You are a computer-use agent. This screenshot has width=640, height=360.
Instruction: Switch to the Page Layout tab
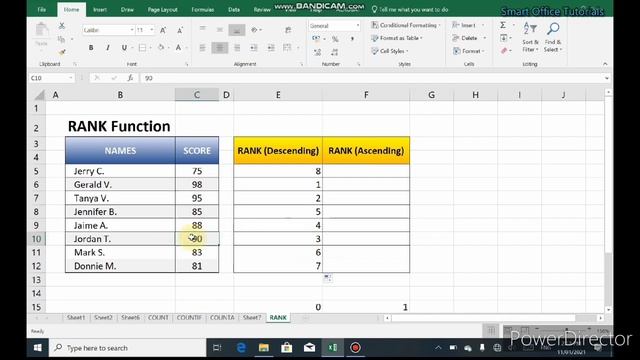click(x=162, y=9)
